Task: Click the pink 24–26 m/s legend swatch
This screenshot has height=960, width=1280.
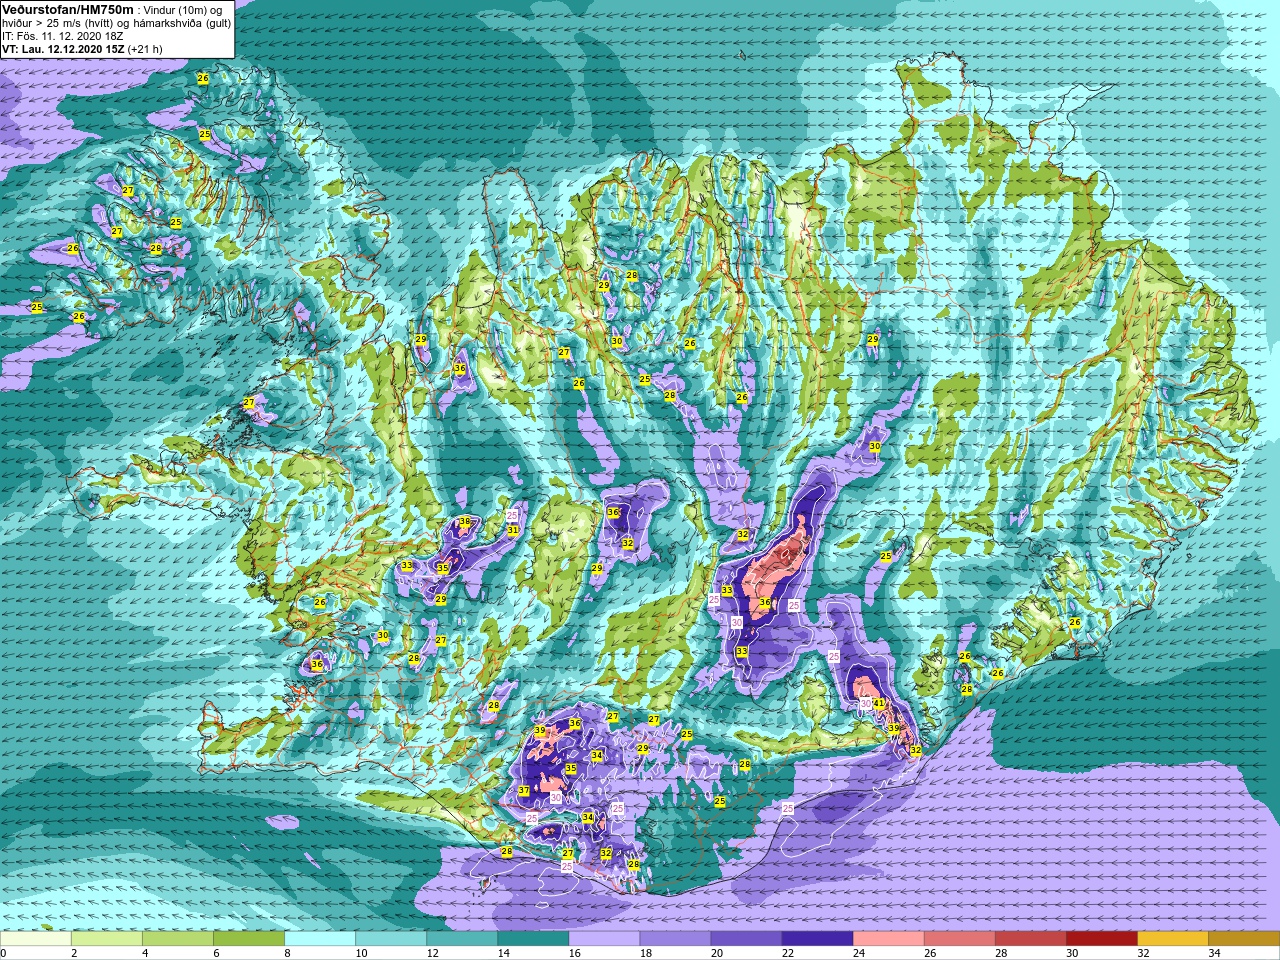Action: pos(888,939)
